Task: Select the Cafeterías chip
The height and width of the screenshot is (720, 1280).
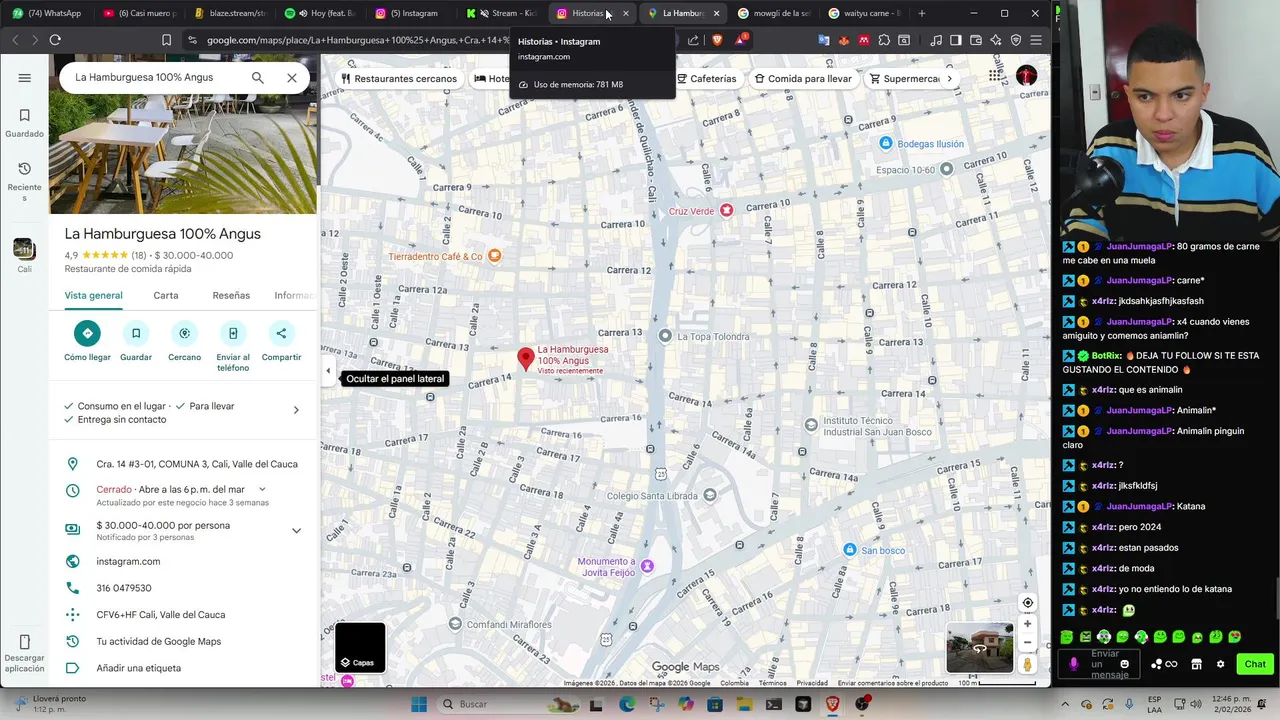Action: click(706, 78)
